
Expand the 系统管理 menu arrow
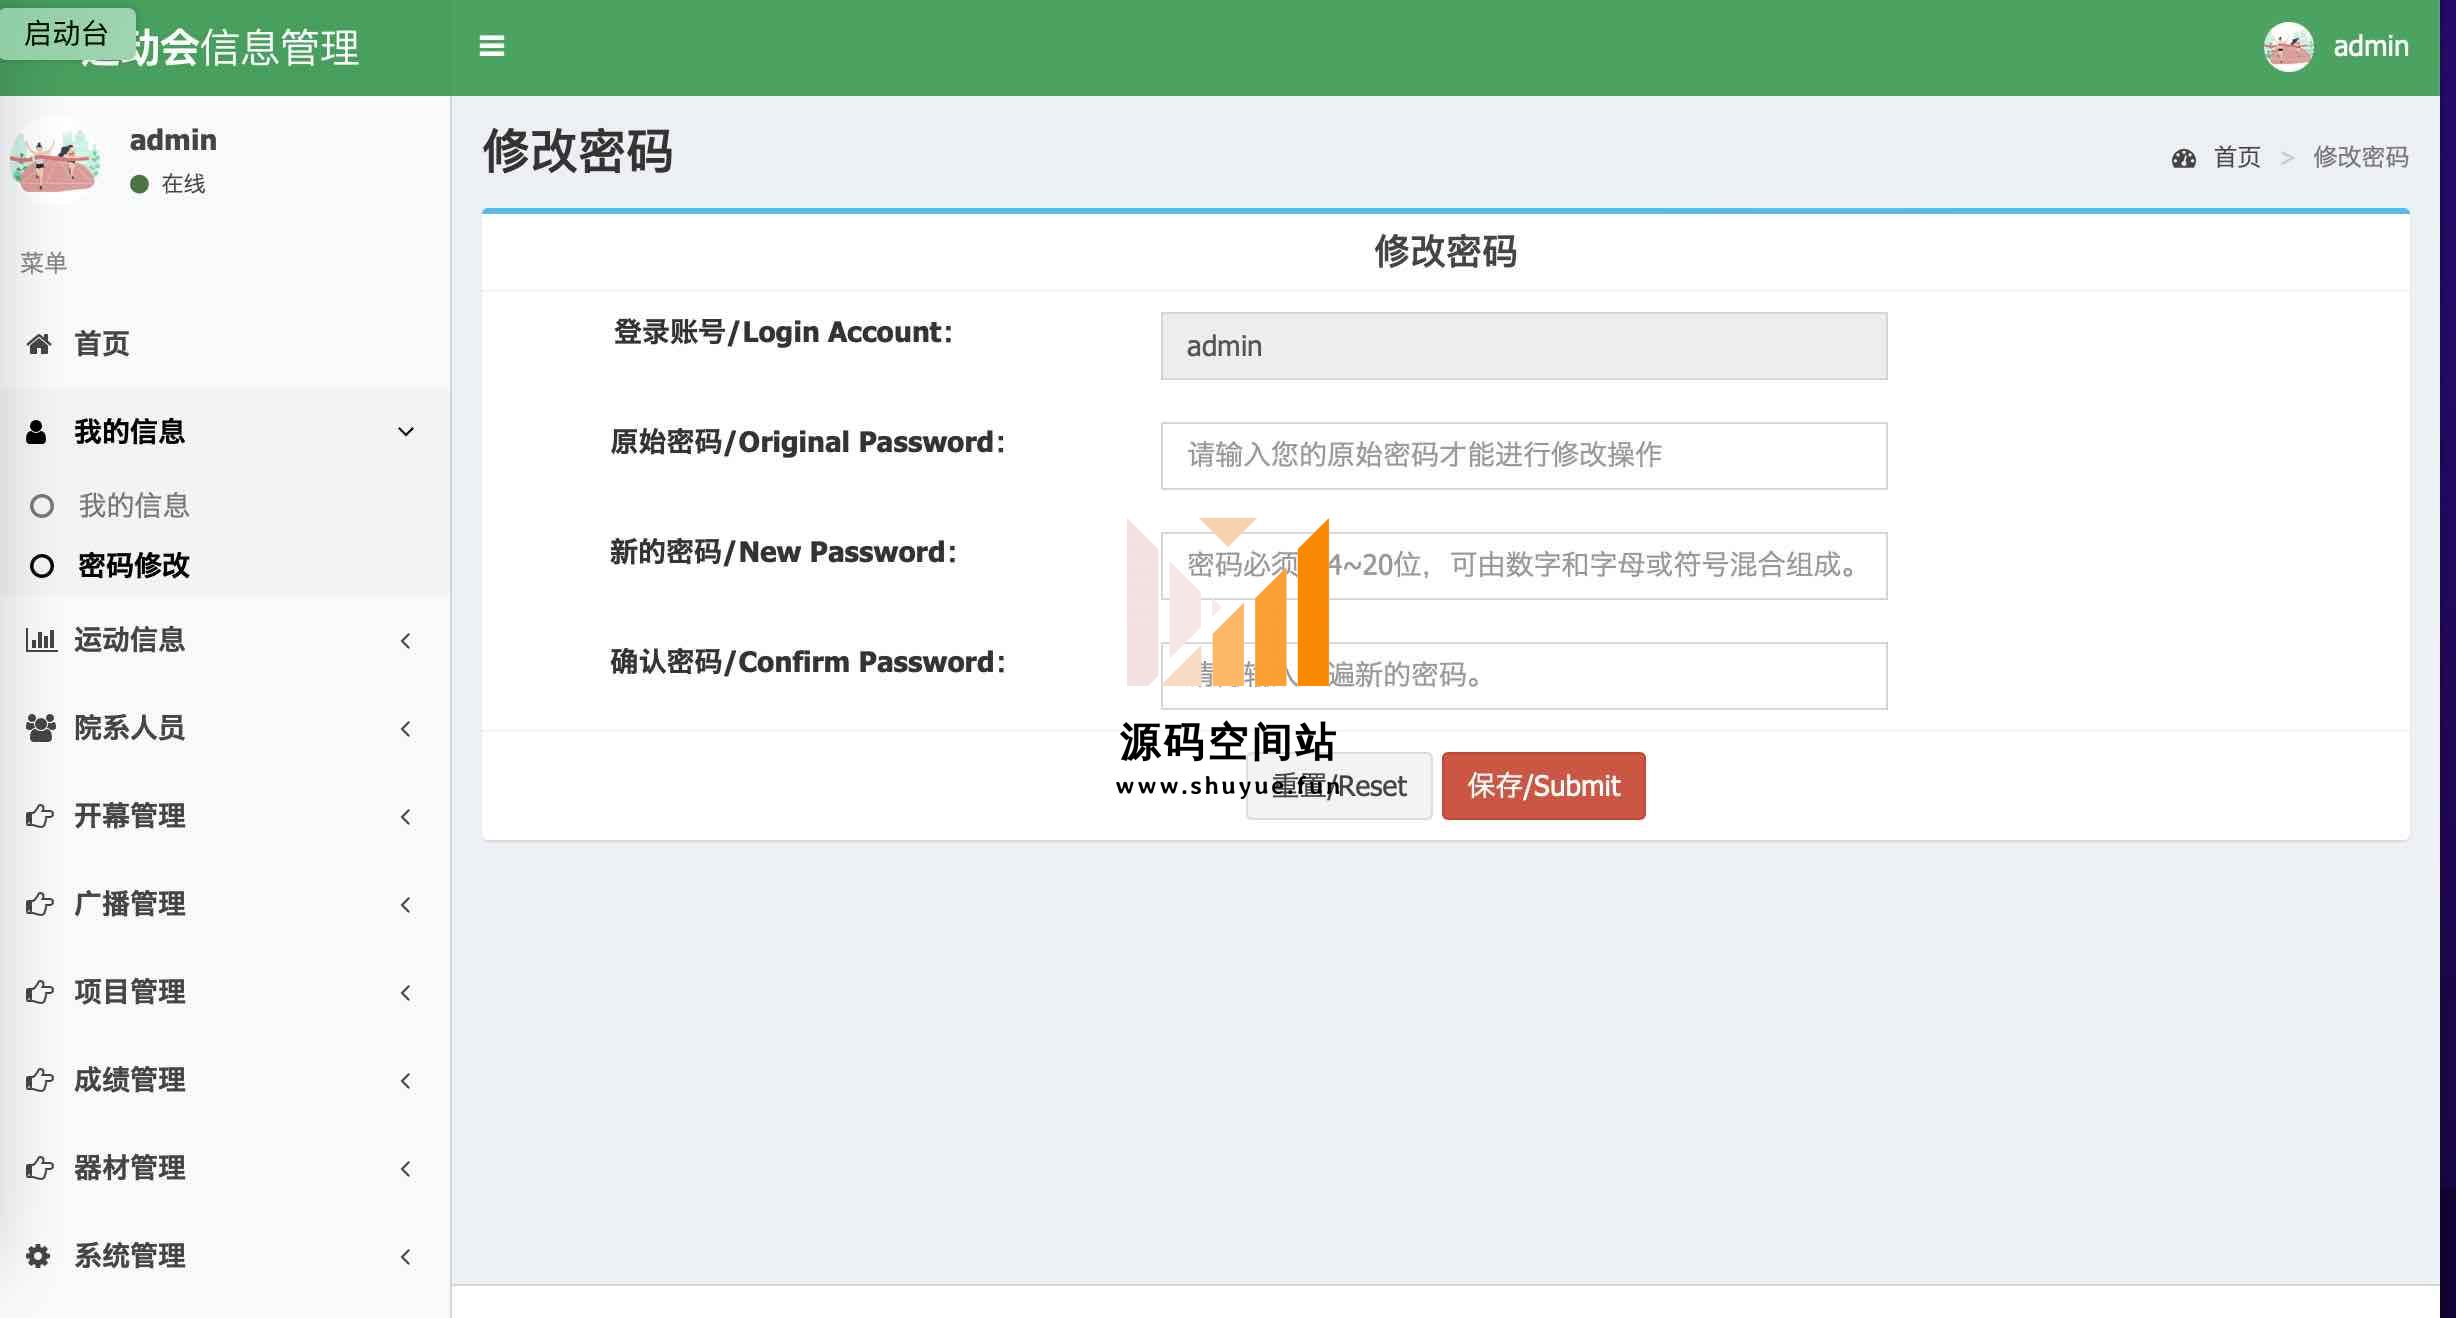[x=405, y=1257]
